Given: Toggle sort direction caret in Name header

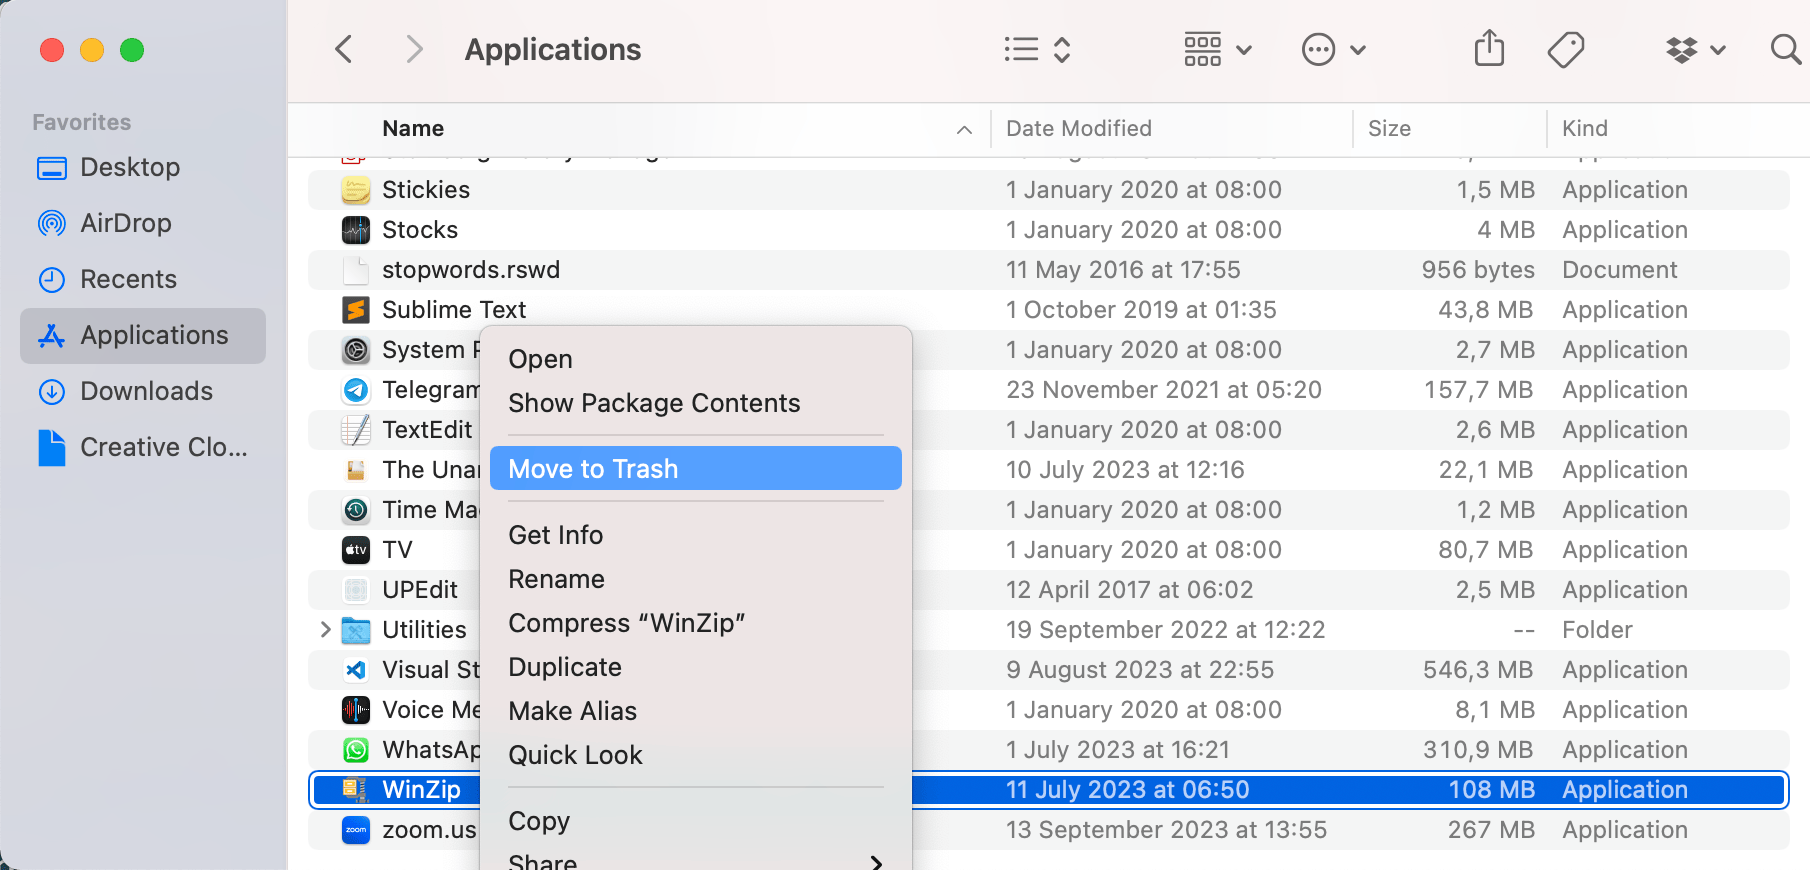Looking at the screenshot, I should [964, 129].
